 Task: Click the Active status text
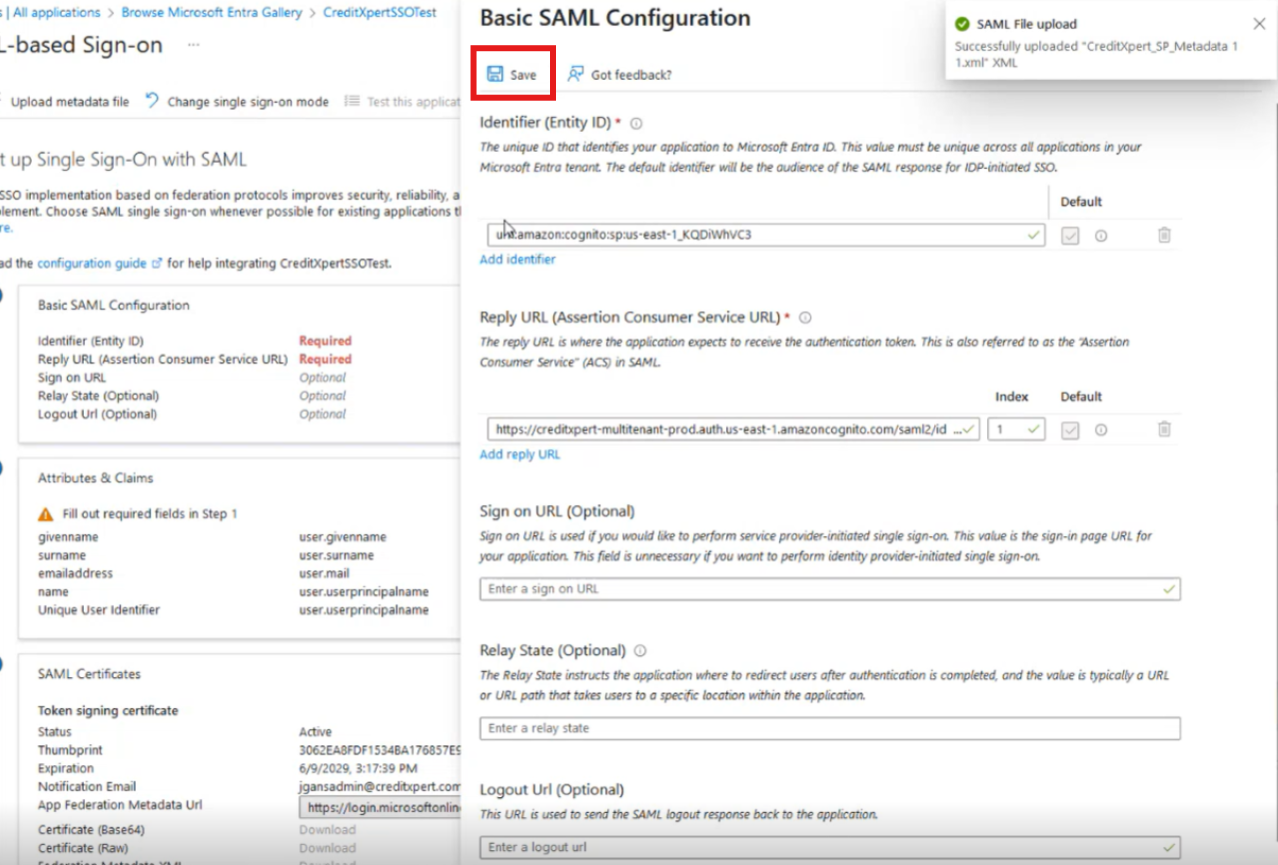[x=315, y=732]
